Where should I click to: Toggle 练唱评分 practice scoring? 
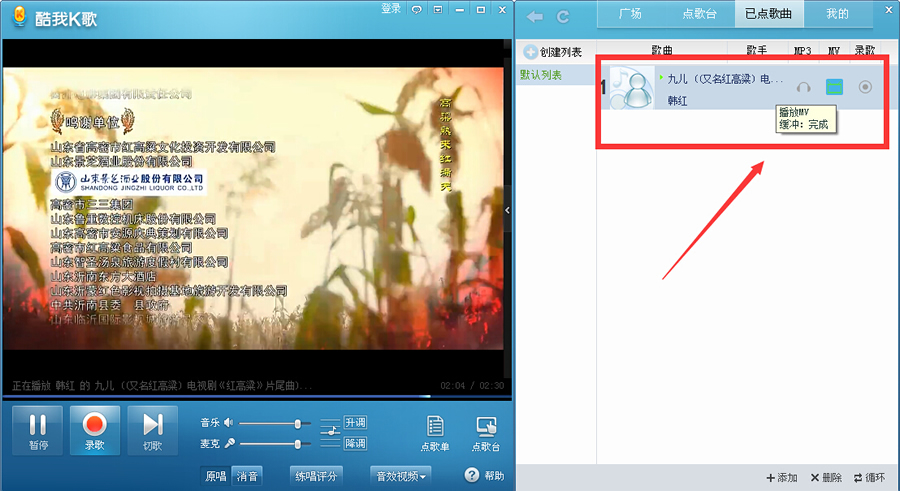click(x=317, y=476)
